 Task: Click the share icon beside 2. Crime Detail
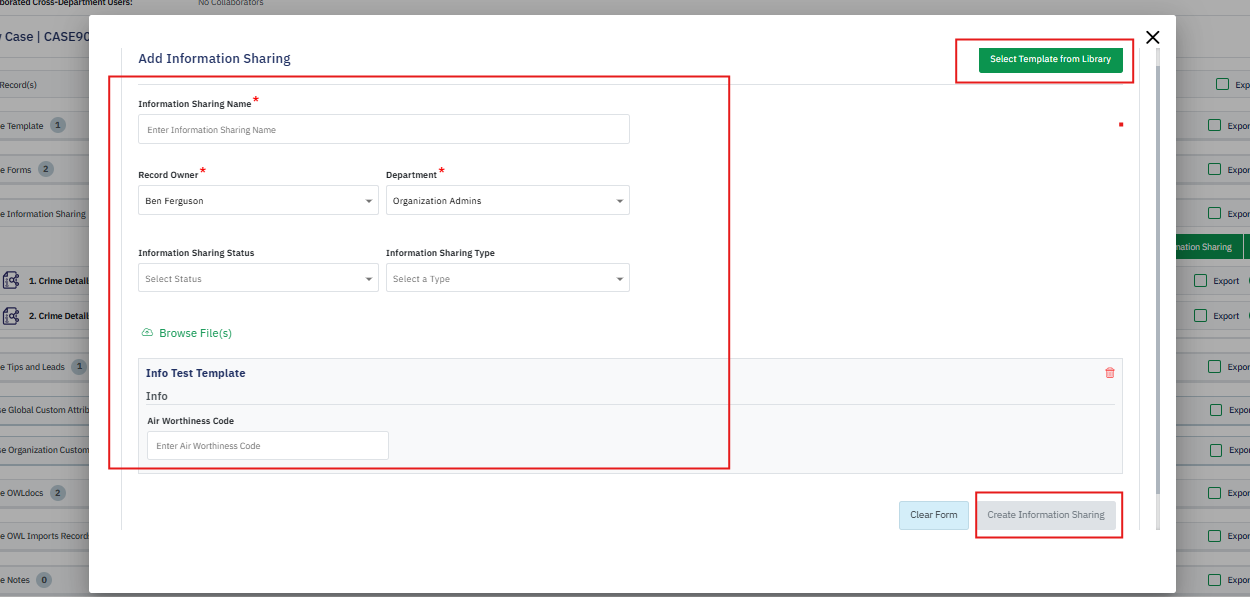(x=11, y=316)
